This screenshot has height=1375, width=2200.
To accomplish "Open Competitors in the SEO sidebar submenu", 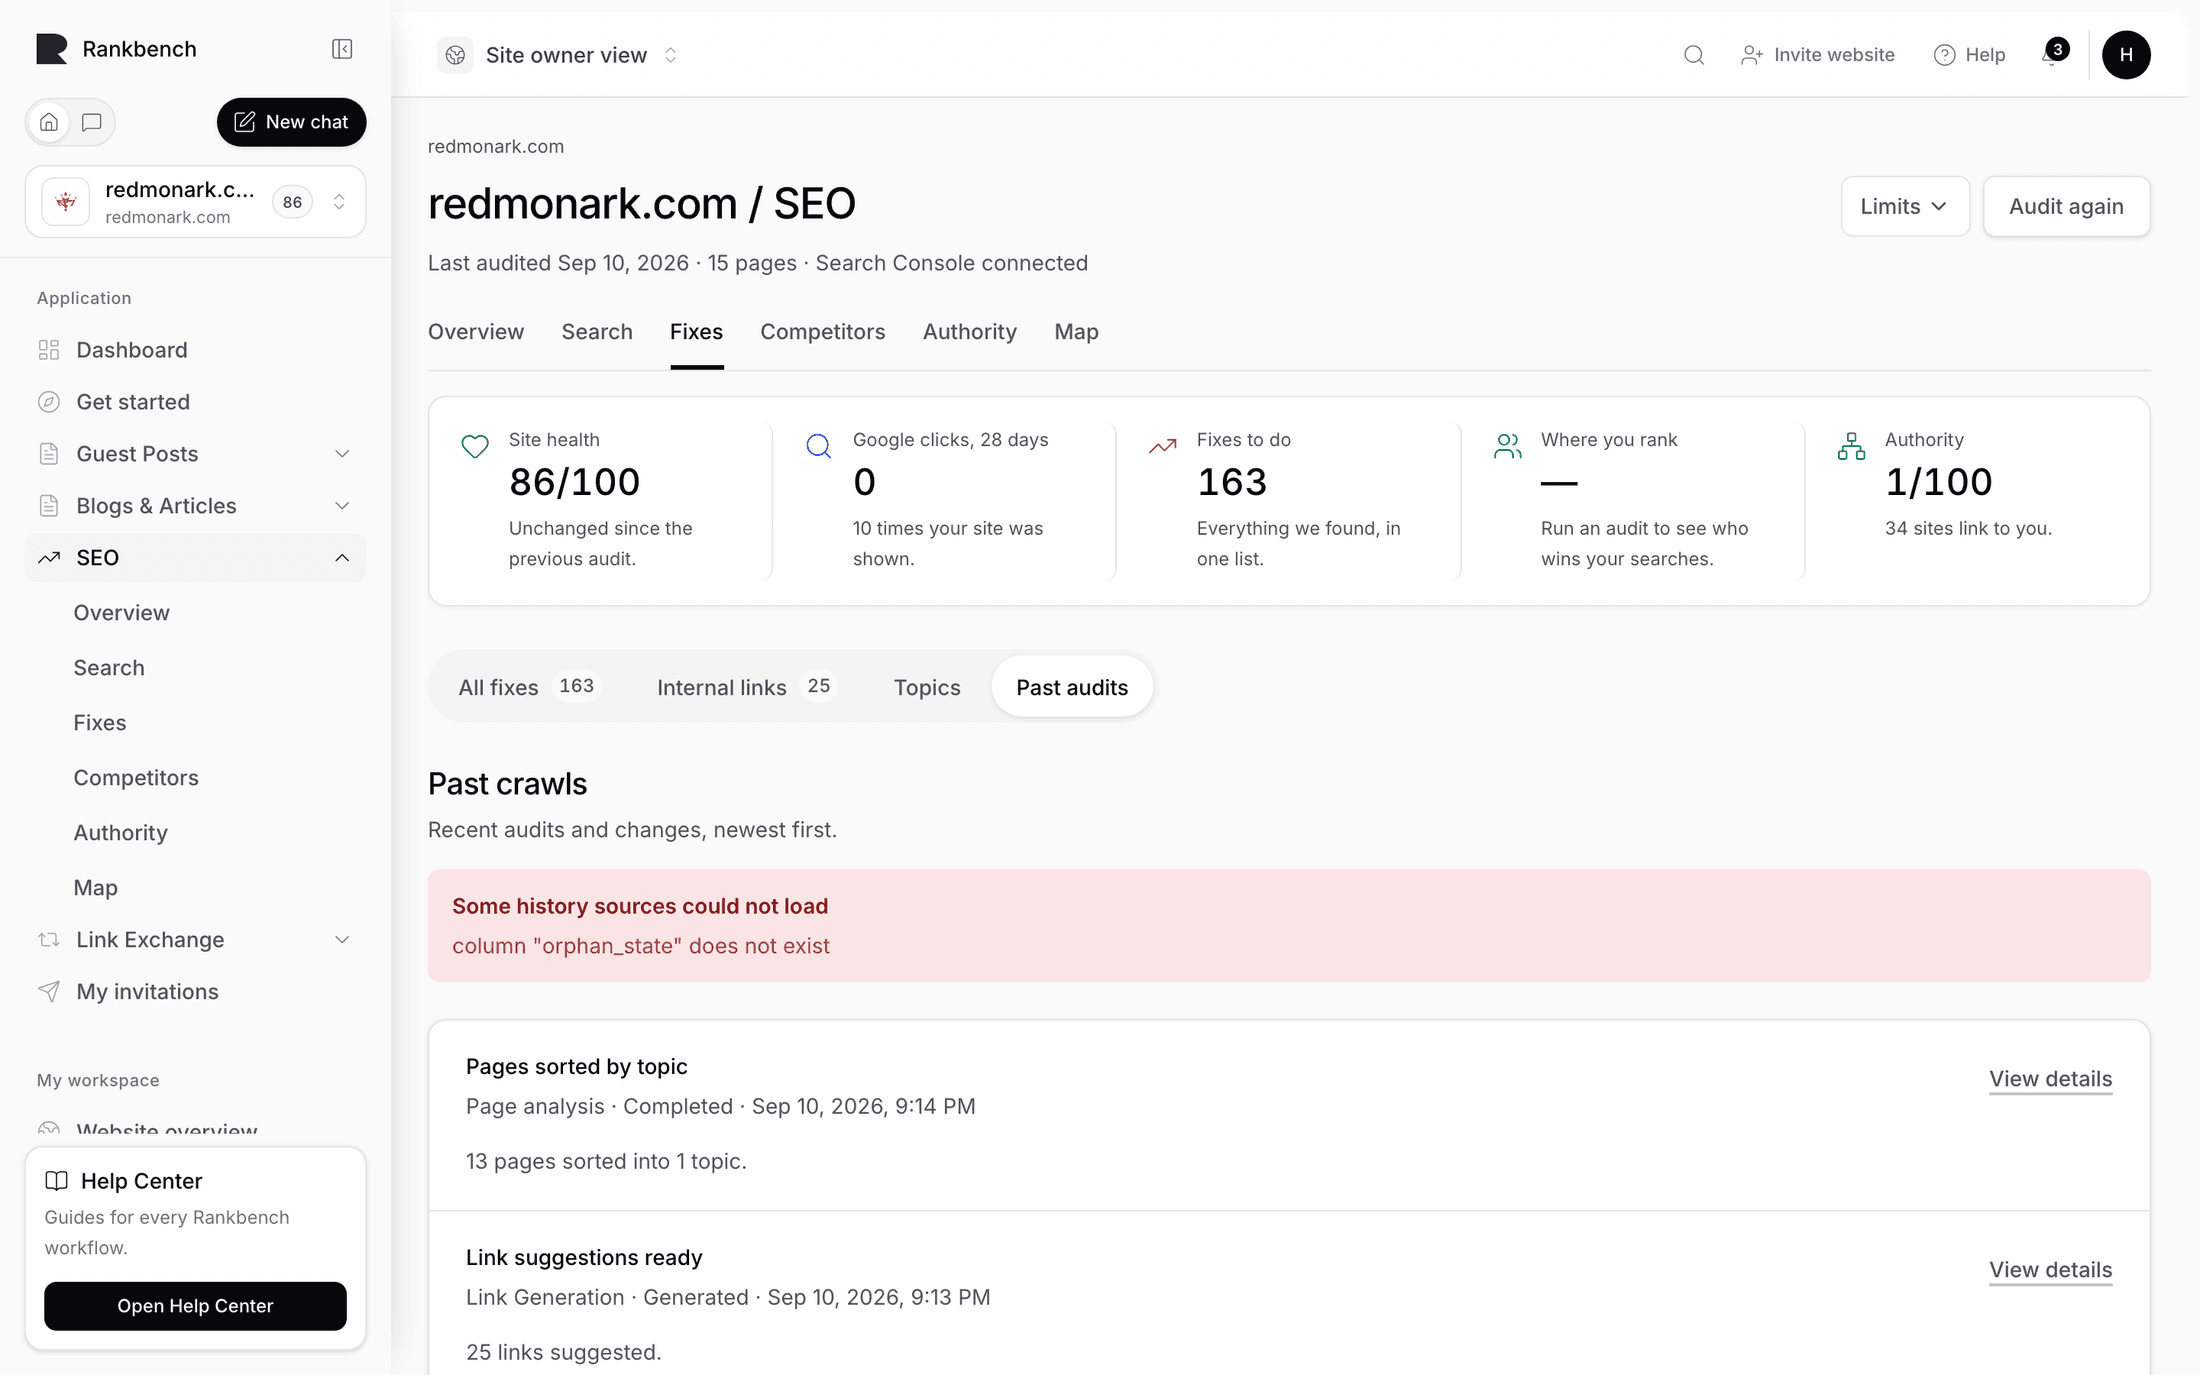I will click(x=136, y=777).
